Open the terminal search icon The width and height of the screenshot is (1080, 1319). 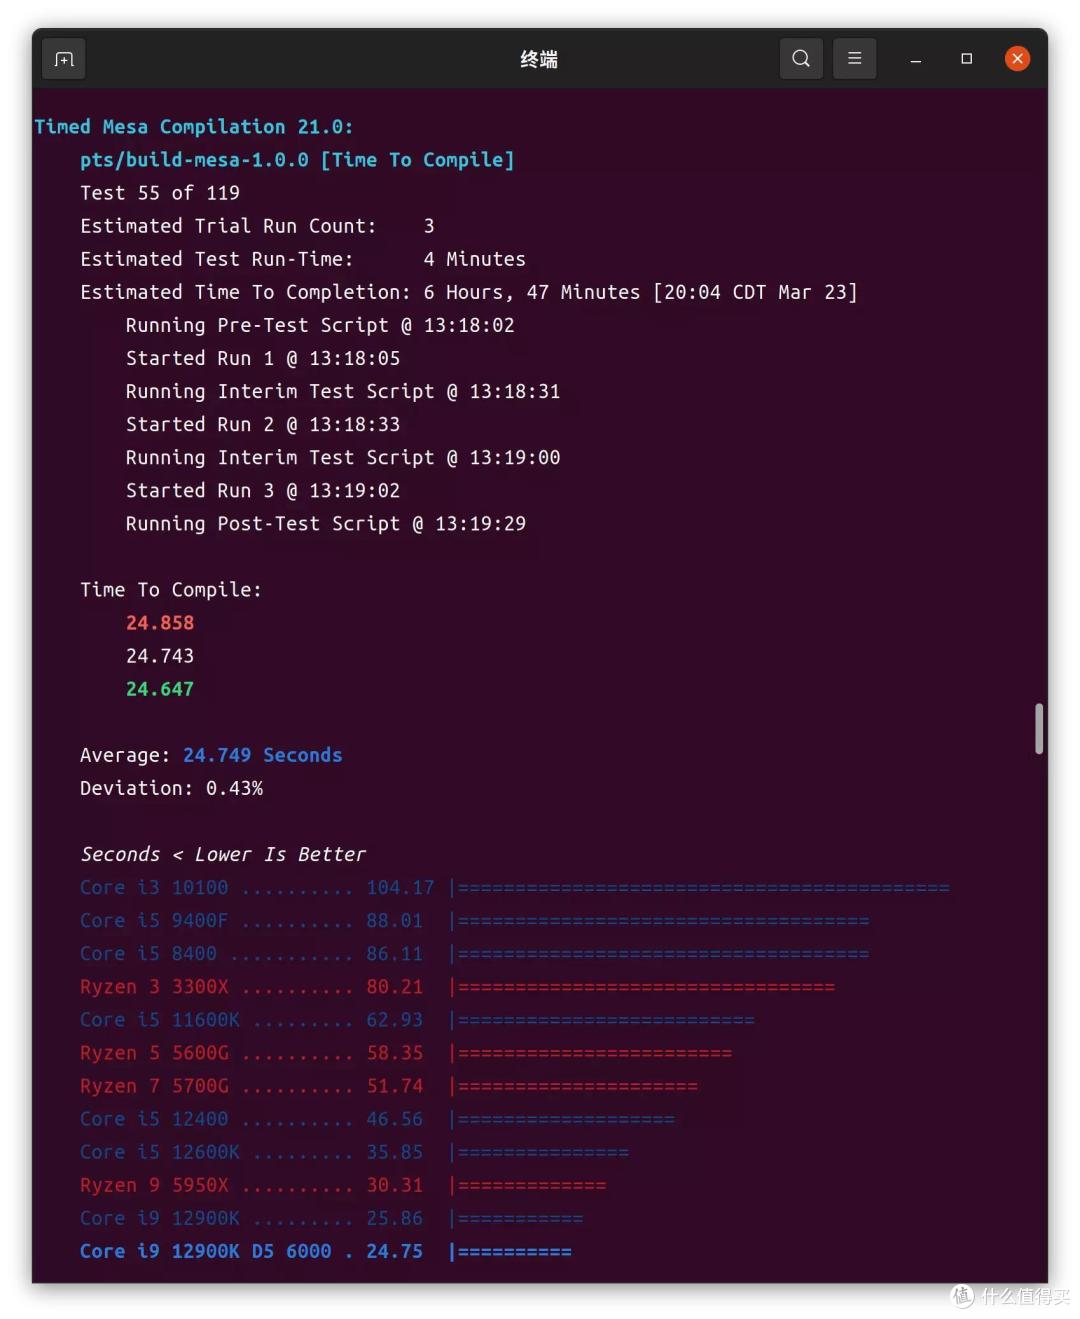(801, 59)
